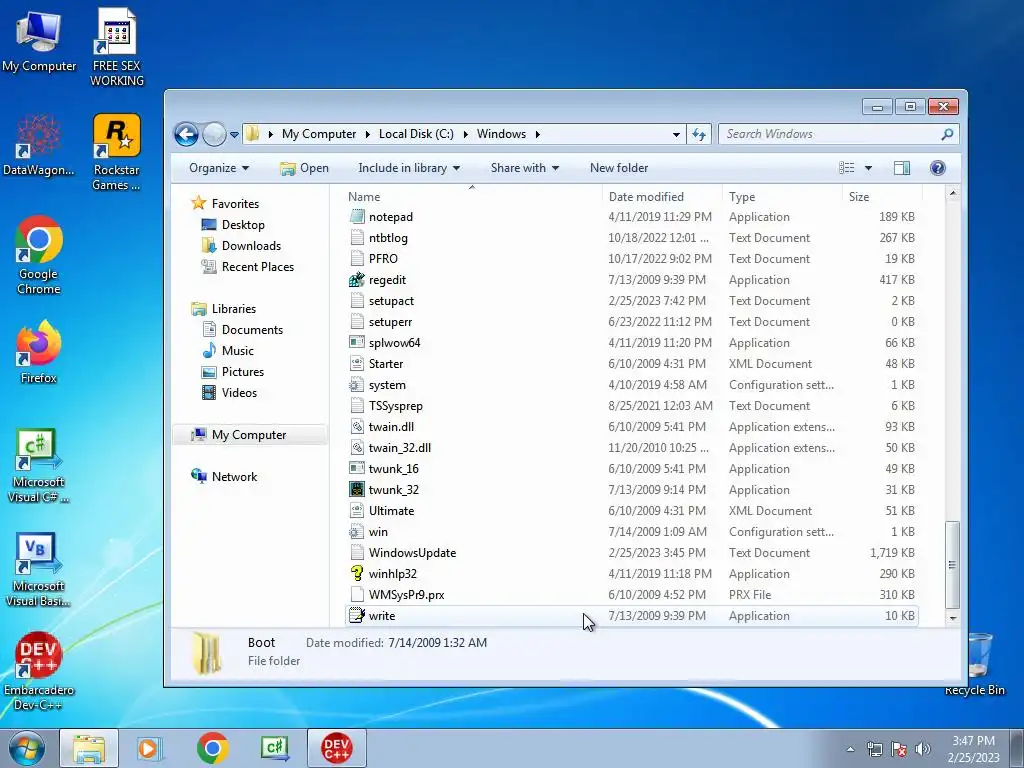Open the view options dropdown arrow
The width and height of the screenshot is (1024, 768).
868,168
